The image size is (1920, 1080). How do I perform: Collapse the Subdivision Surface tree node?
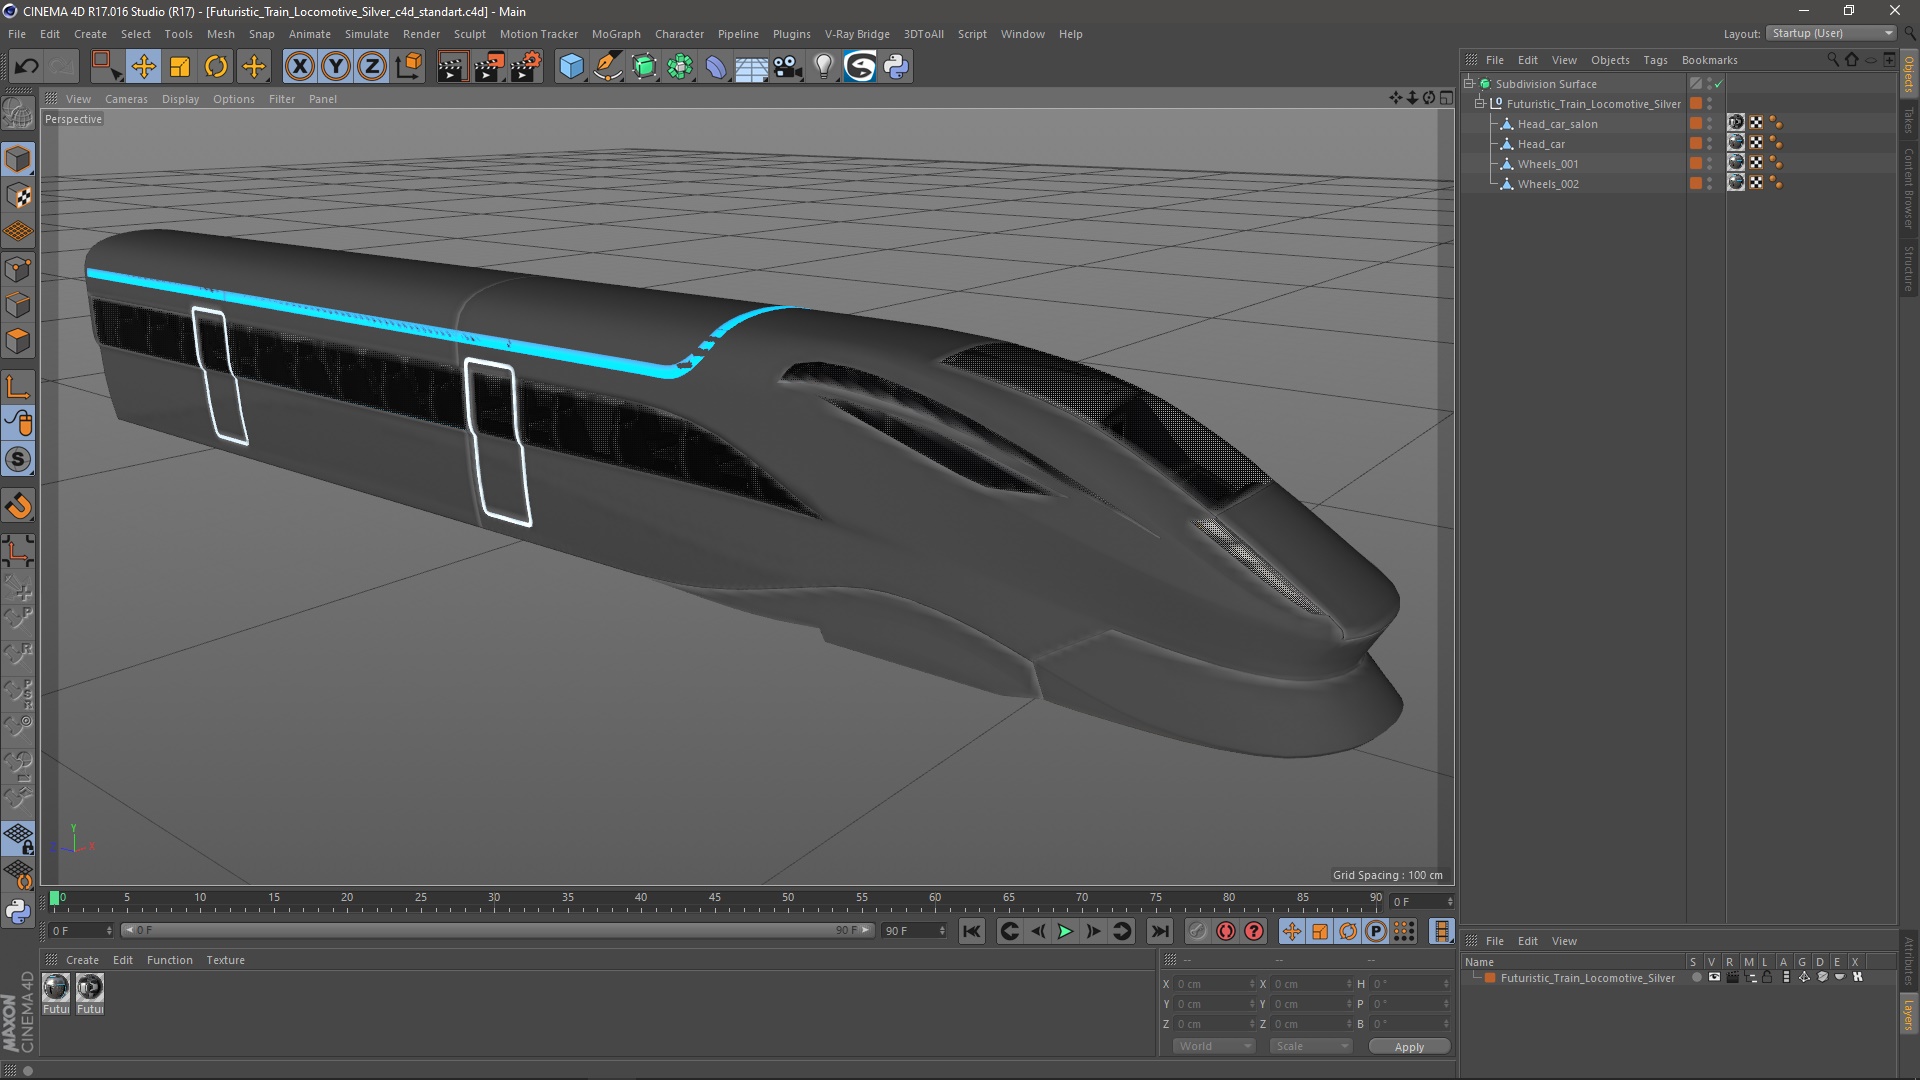(x=1469, y=84)
